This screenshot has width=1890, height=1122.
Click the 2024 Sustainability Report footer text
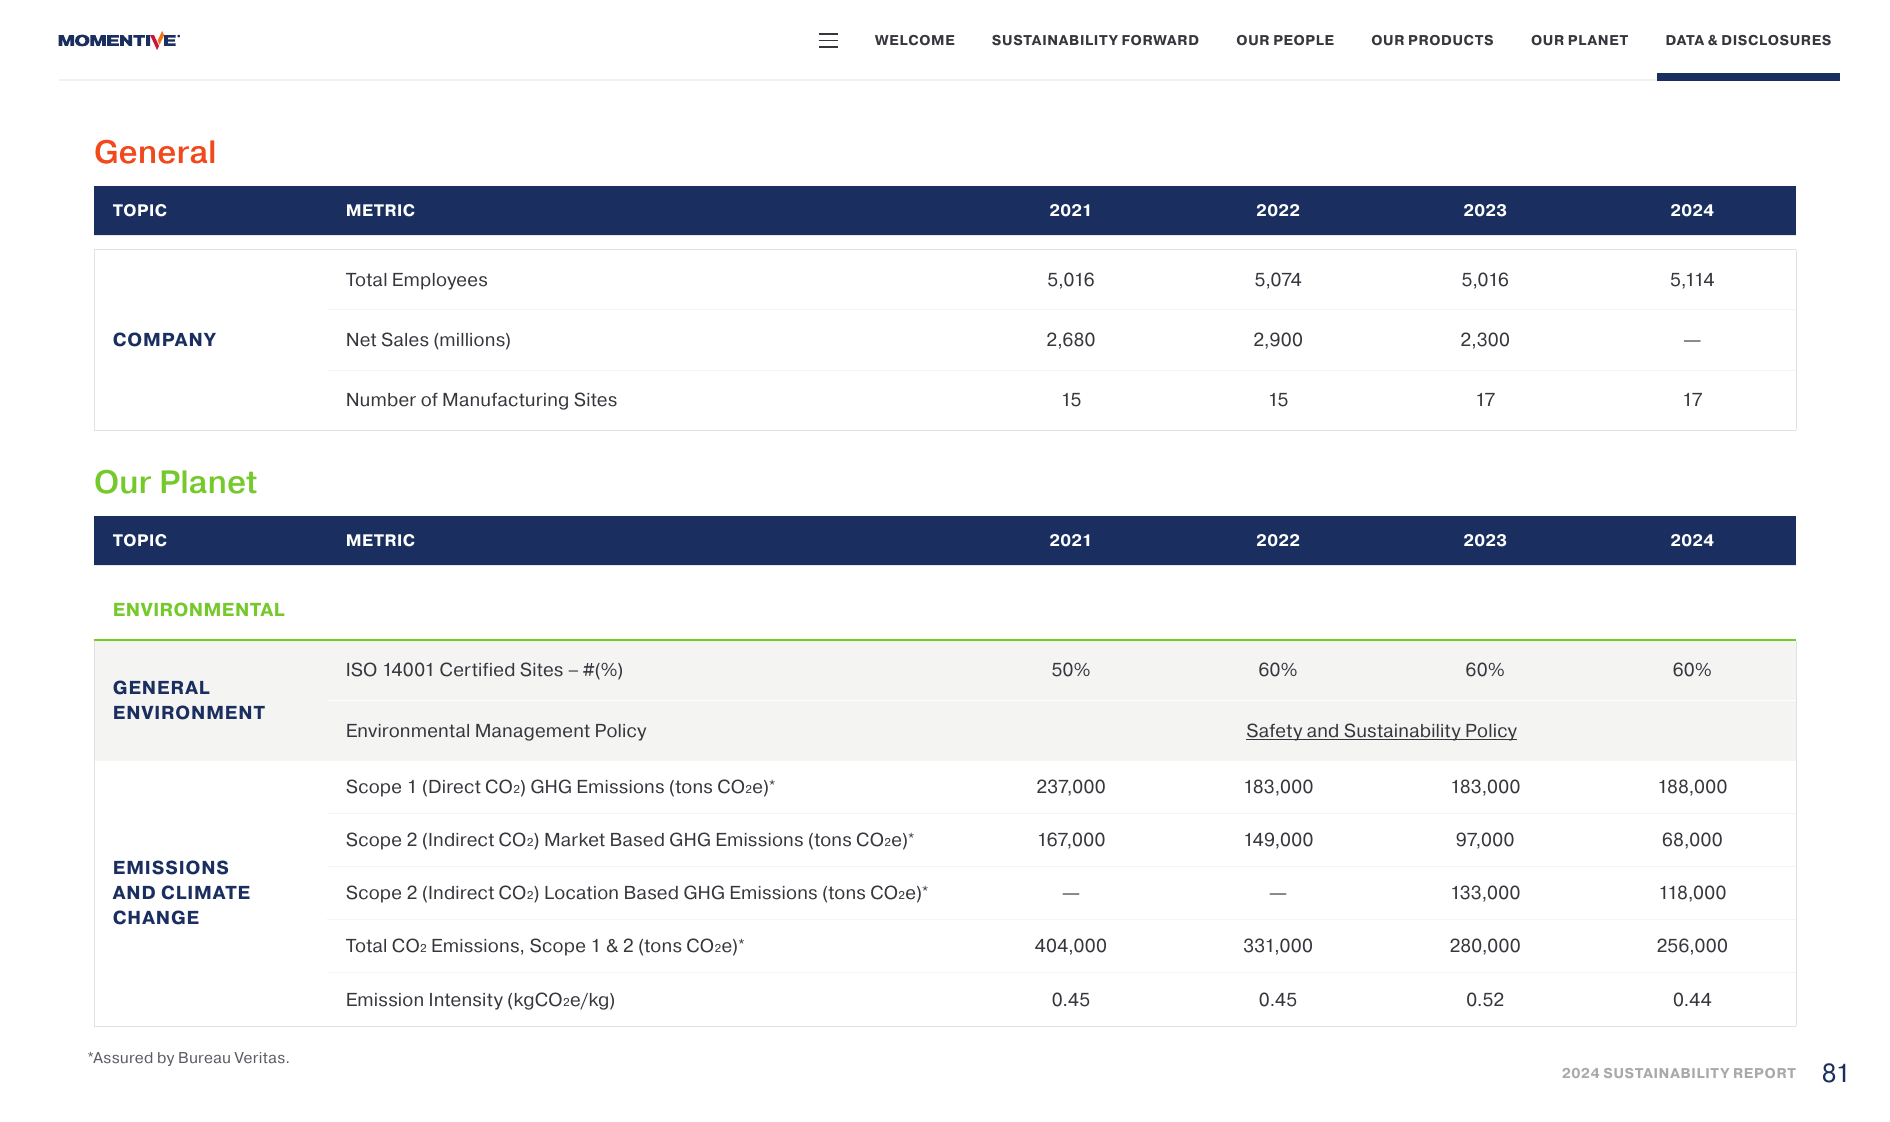[1679, 1073]
